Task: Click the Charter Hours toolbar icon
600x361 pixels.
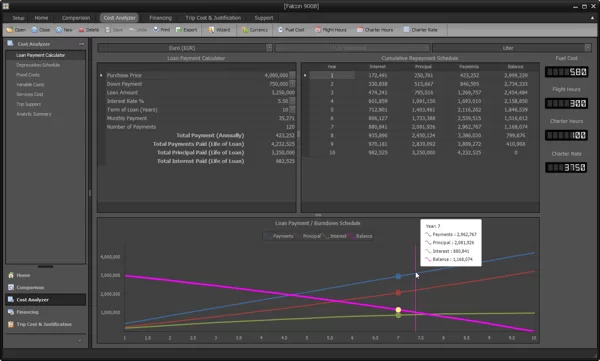Action: click(x=360, y=29)
